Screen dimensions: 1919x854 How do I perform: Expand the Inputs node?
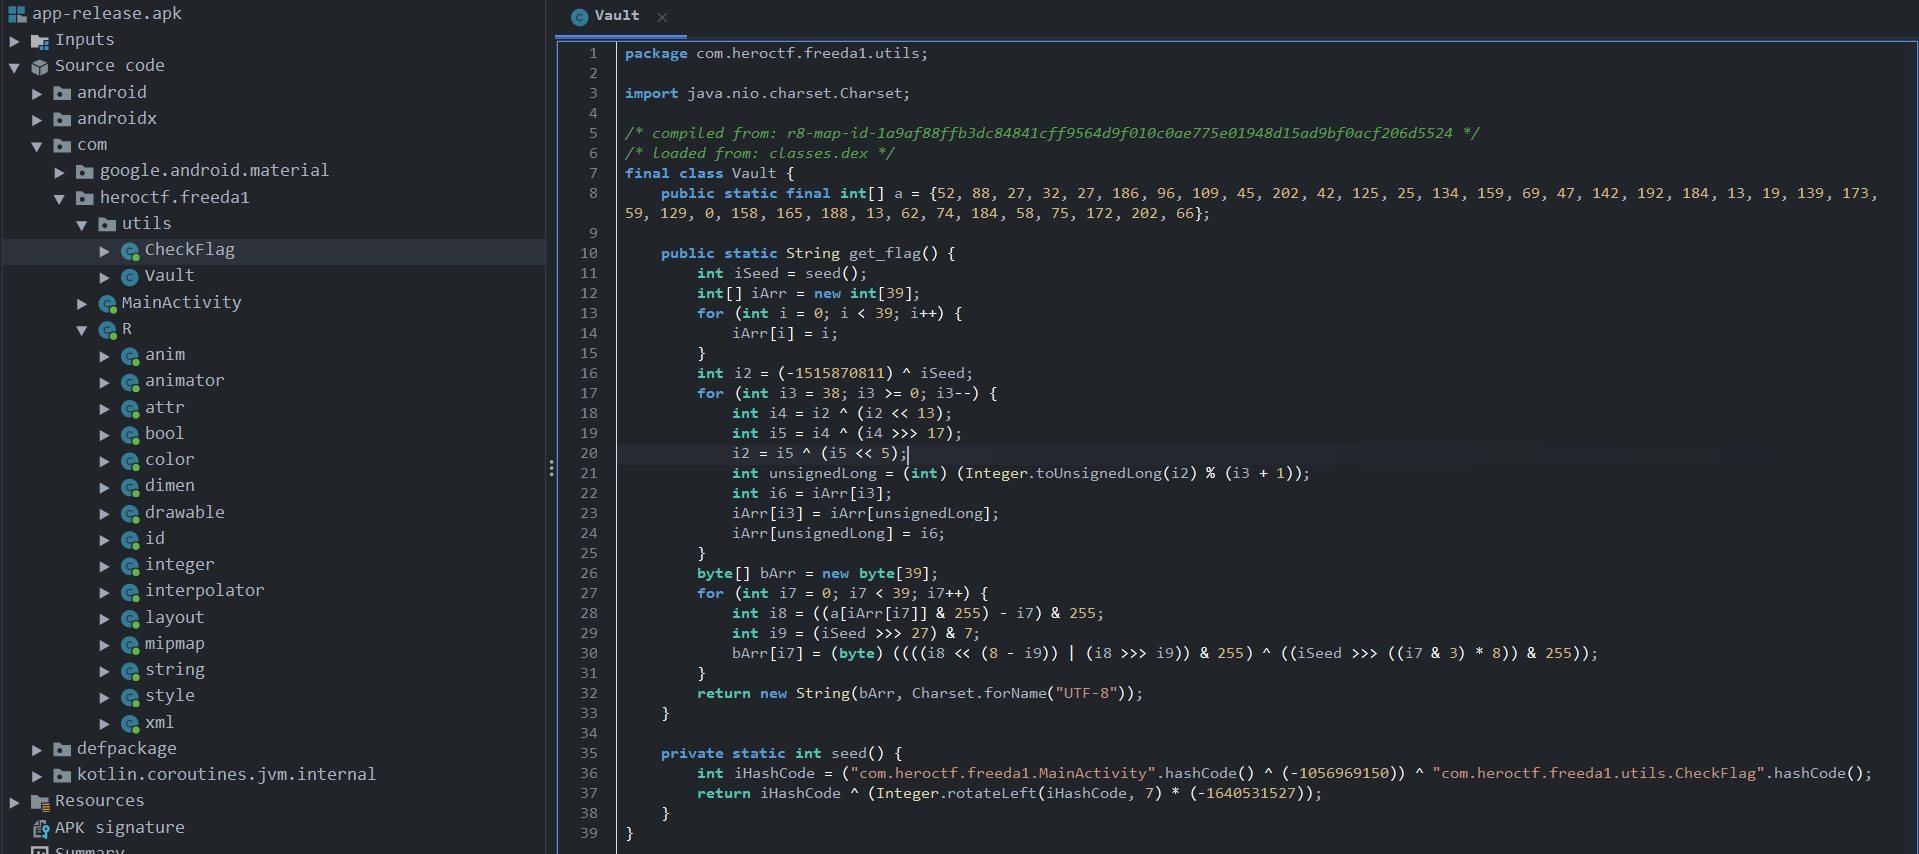click(x=14, y=41)
